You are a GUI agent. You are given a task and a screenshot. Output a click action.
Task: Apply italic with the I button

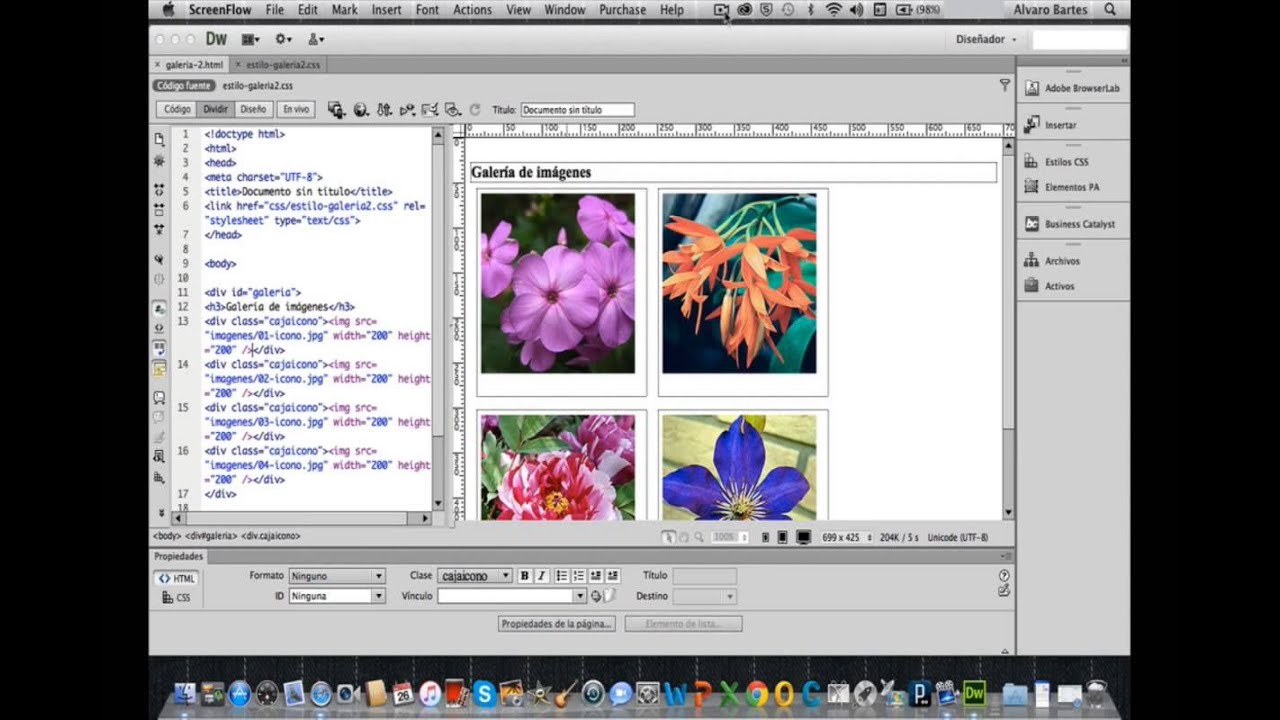541,576
